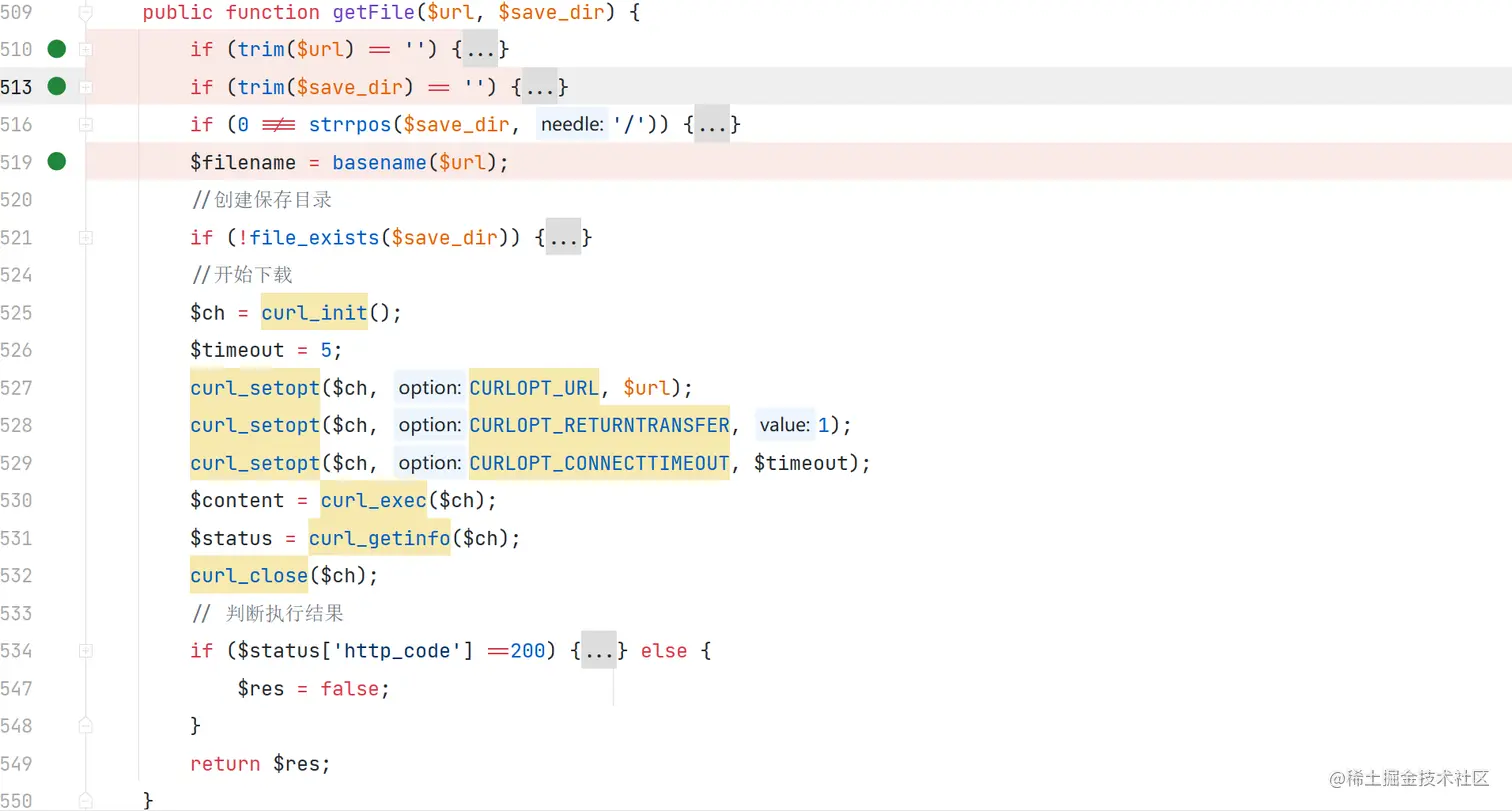Click the $content variable on line 530

pos(237,500)
